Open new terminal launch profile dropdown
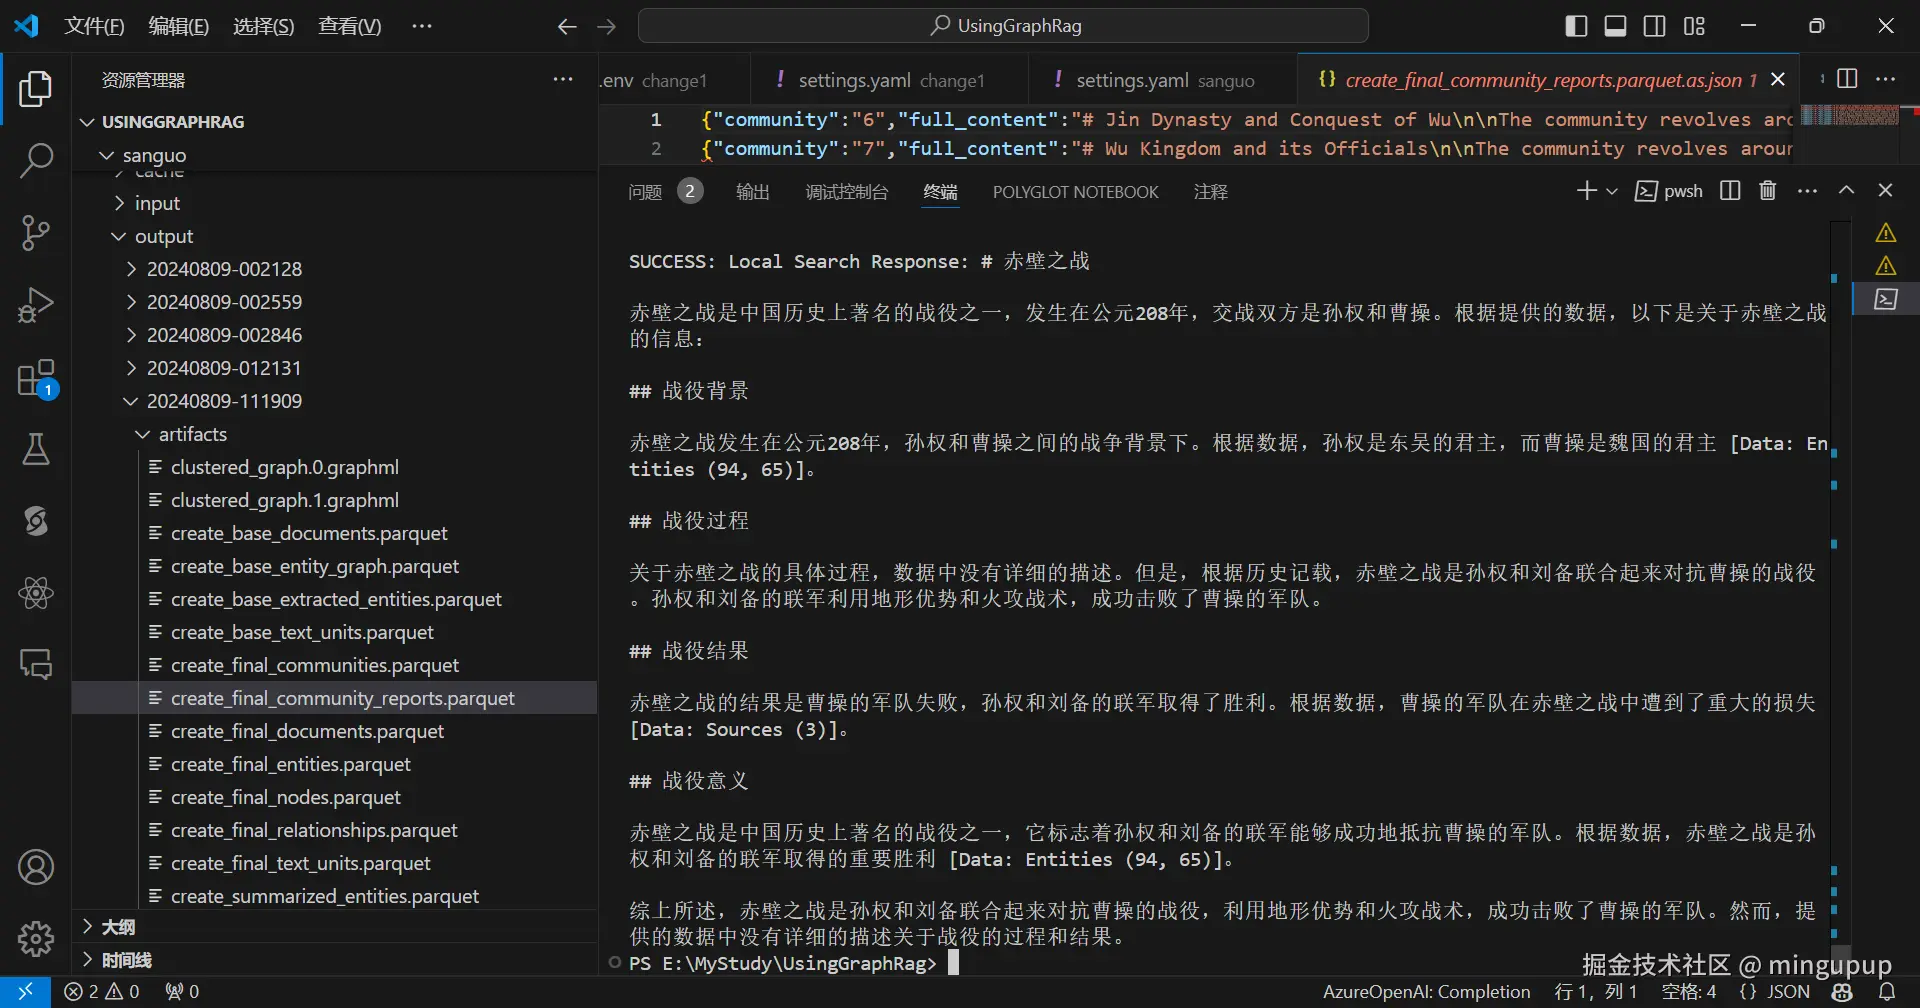The image size is (1920, 1008). [1611, 191]
